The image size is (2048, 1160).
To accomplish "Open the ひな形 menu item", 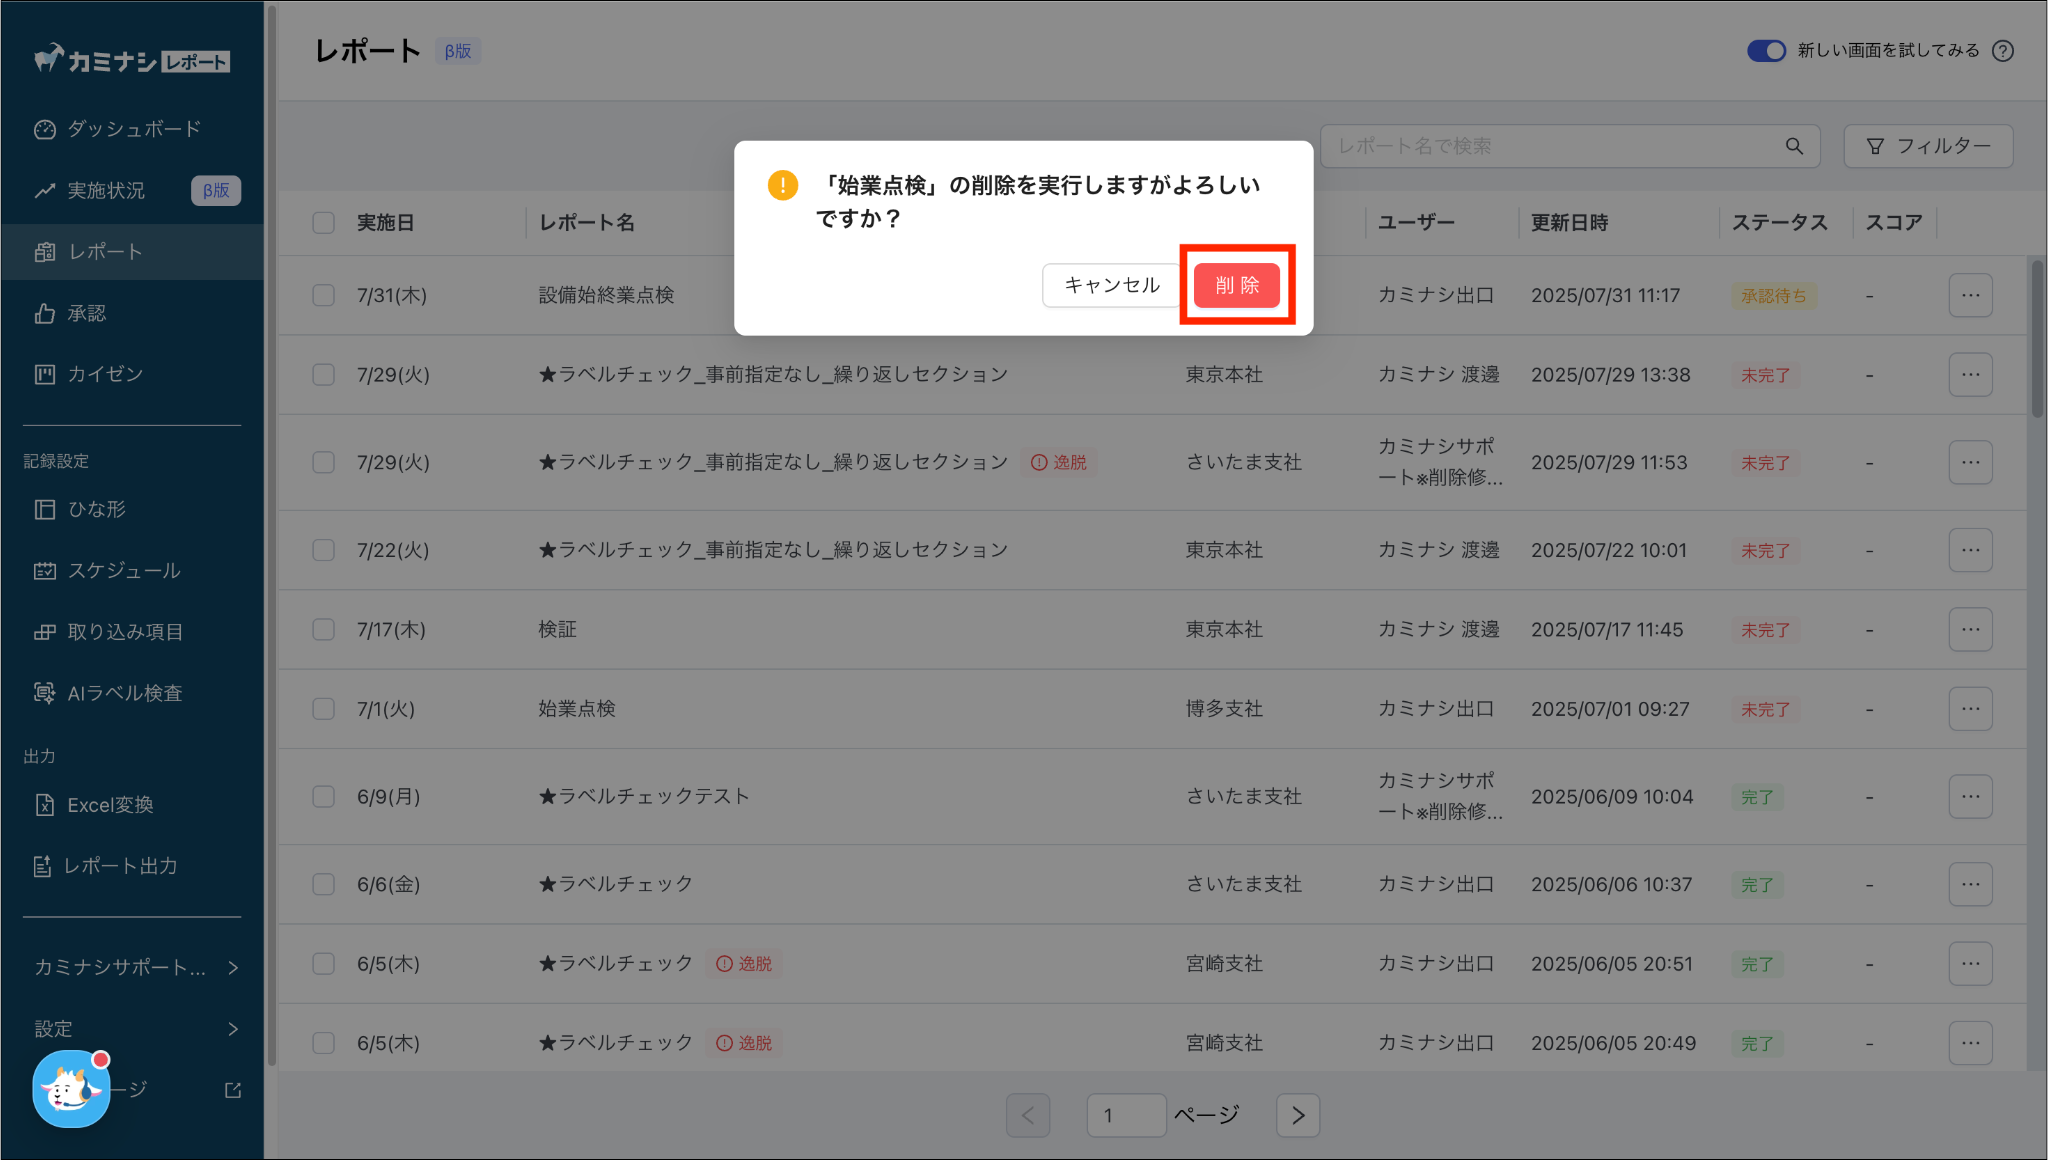I will click(x=96, y=509).
